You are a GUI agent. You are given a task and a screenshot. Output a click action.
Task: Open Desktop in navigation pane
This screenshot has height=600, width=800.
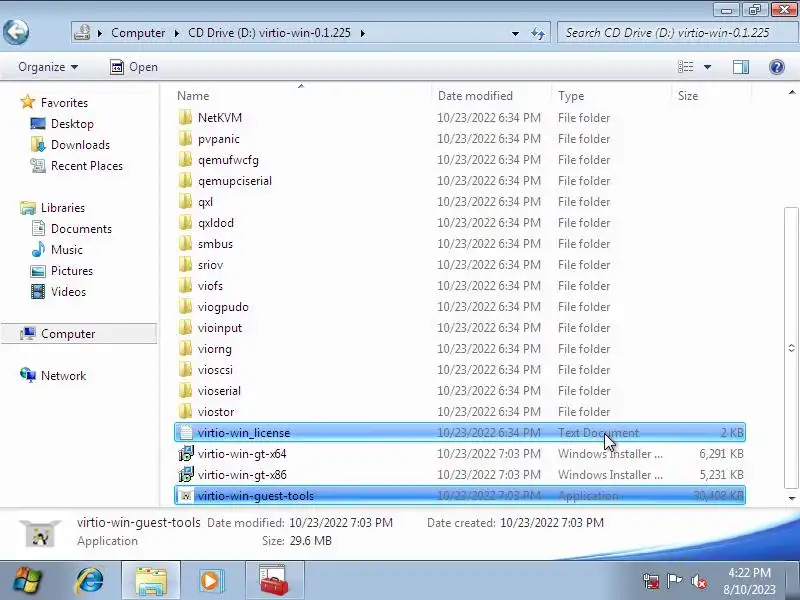point(62,123)
